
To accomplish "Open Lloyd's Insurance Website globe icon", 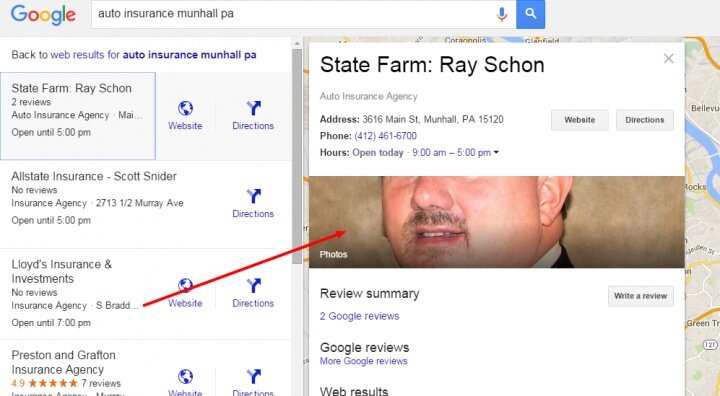I will pyautogui.click(x=185, y=286).
